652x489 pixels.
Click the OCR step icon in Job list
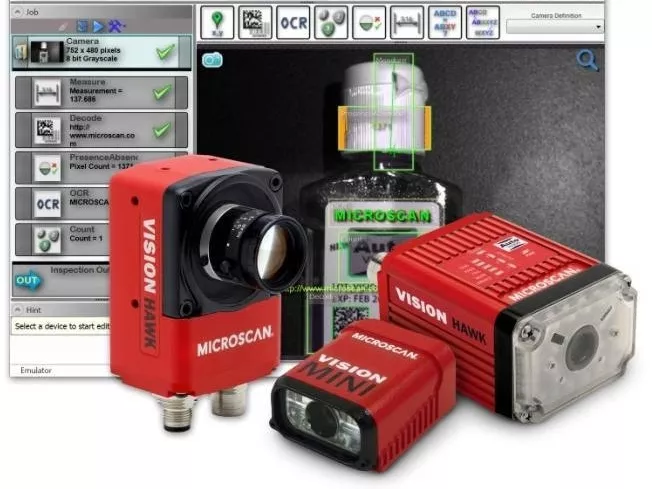pos(47,204)
